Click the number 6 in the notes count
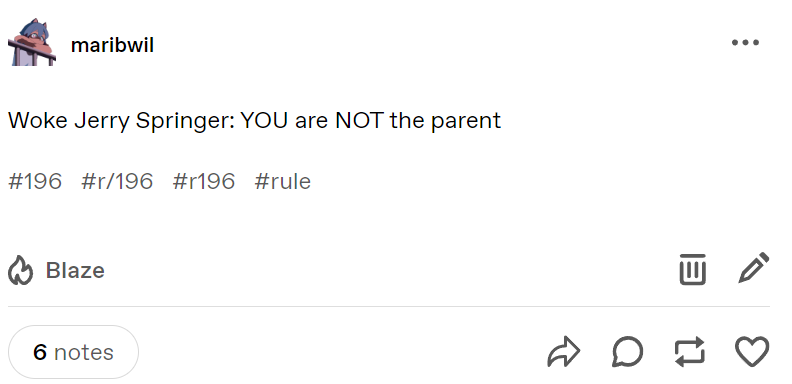The height and width of the screenshot is (384, 792). point(40,352)
